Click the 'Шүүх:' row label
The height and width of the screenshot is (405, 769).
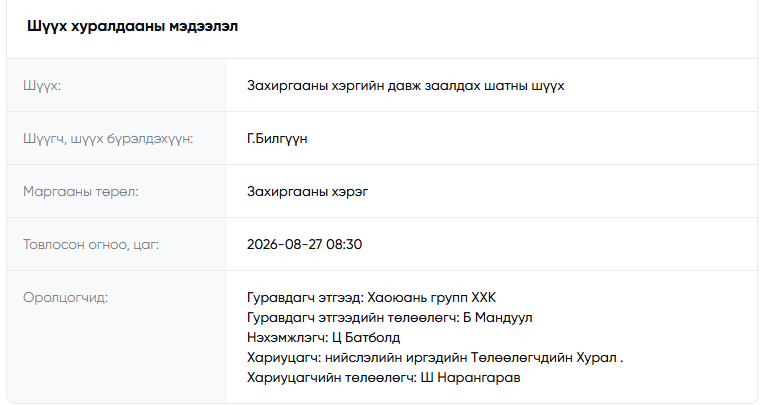click(x=42, y=86)
